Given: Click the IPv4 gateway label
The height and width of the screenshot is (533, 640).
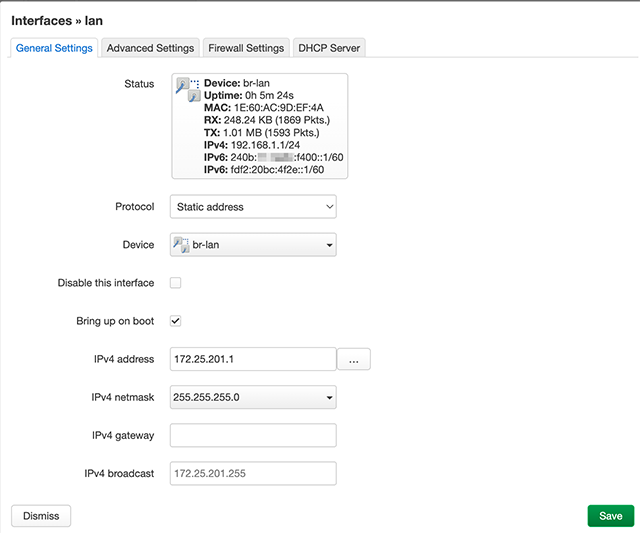Looking at the screenshot, I should [x=123, y=435].
